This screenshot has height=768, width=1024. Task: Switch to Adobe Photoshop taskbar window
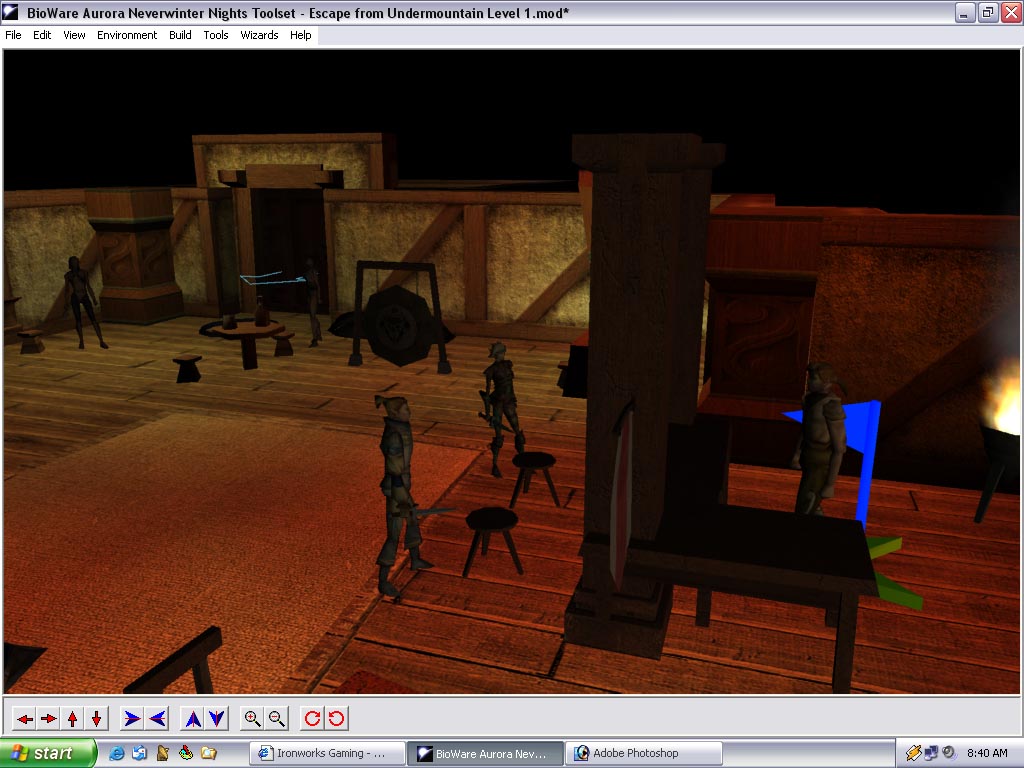644,754
